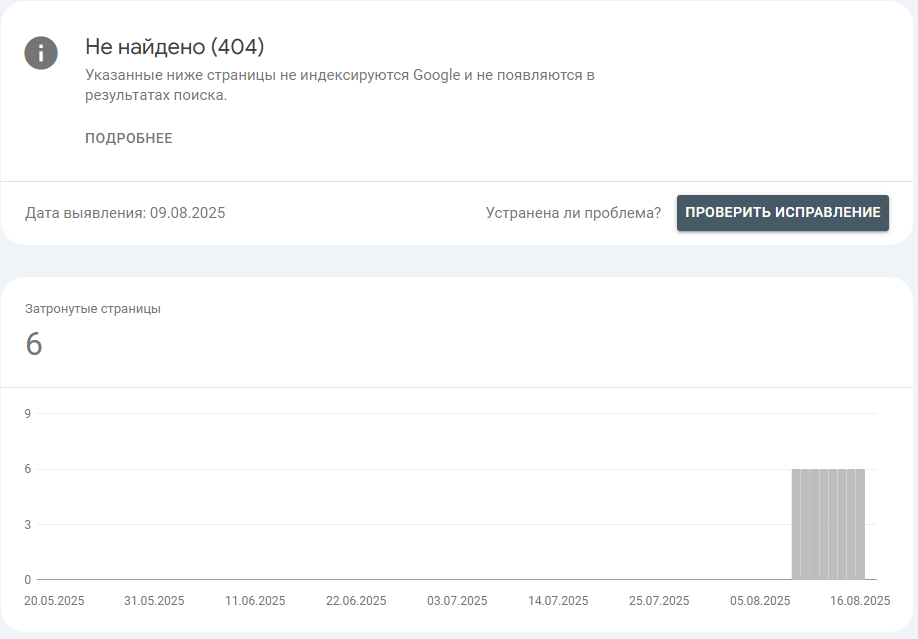918x639 pixels.
Task: Click the affected pages count 6
Action: [34, 344]
